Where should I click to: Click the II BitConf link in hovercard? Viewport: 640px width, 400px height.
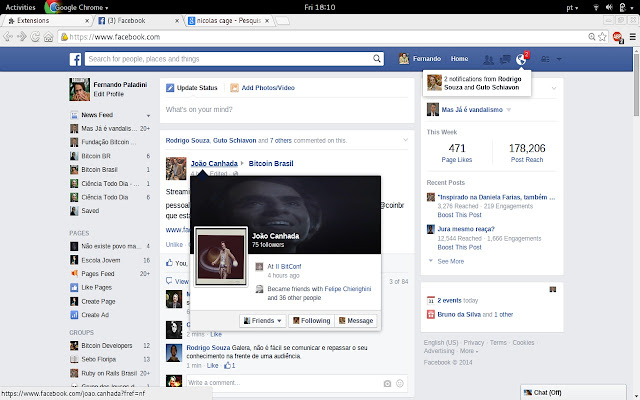click(288, 266)
